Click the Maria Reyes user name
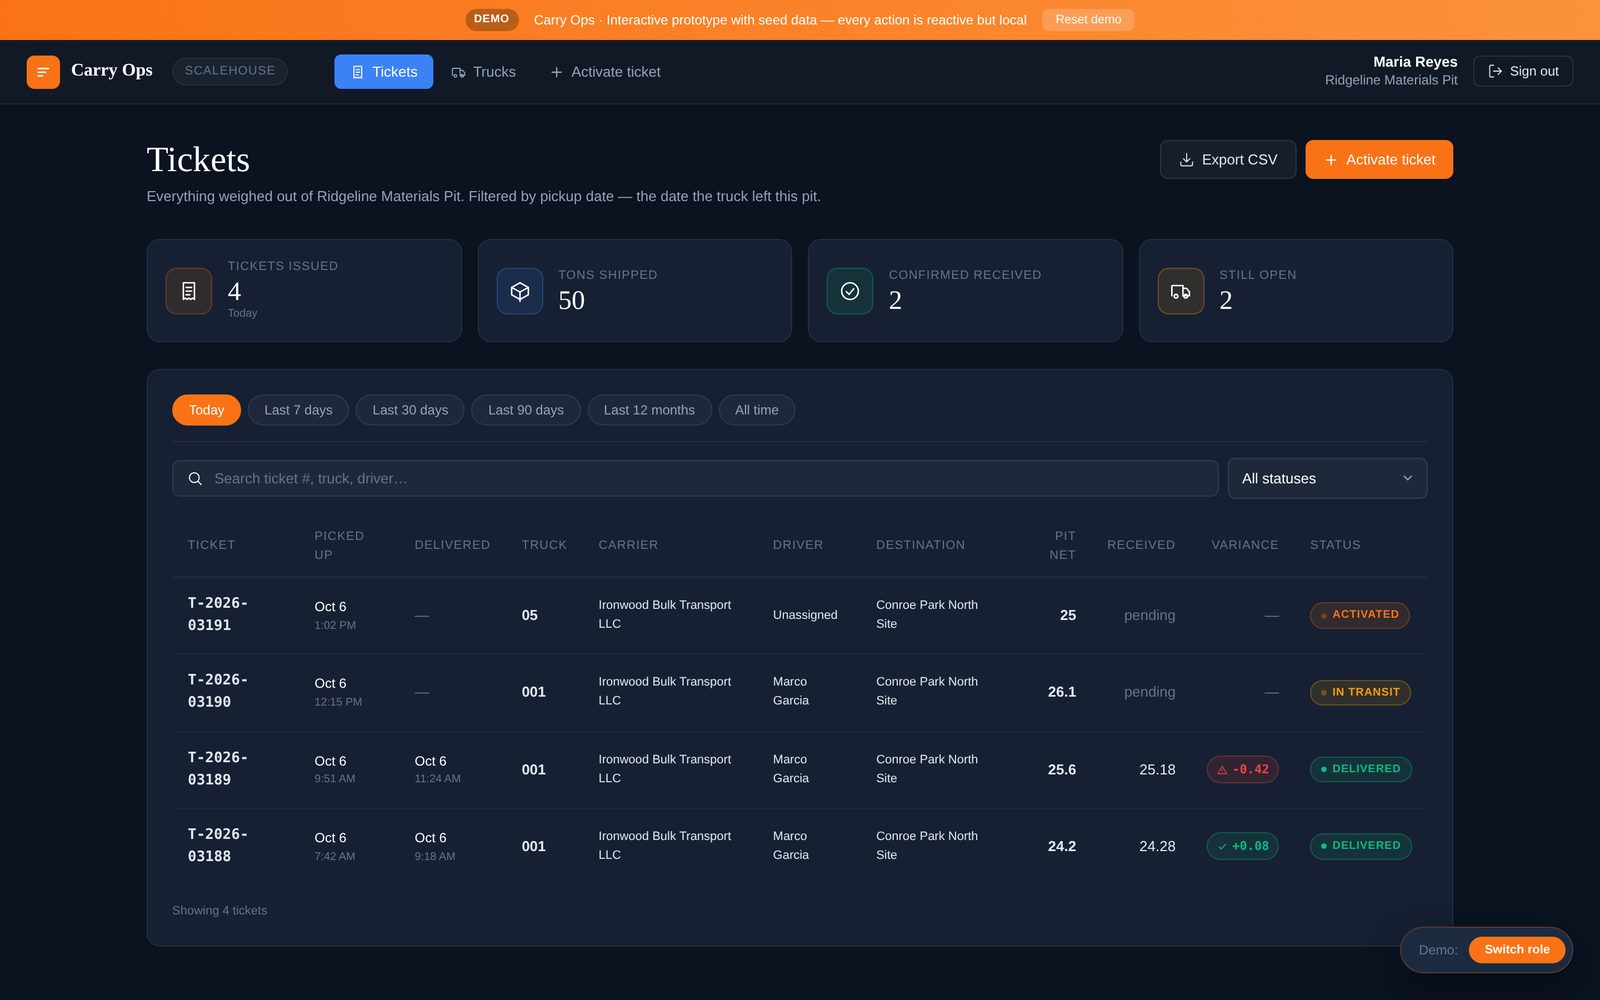This screenshot has height=1000, width=1600. coord(1415,62)
